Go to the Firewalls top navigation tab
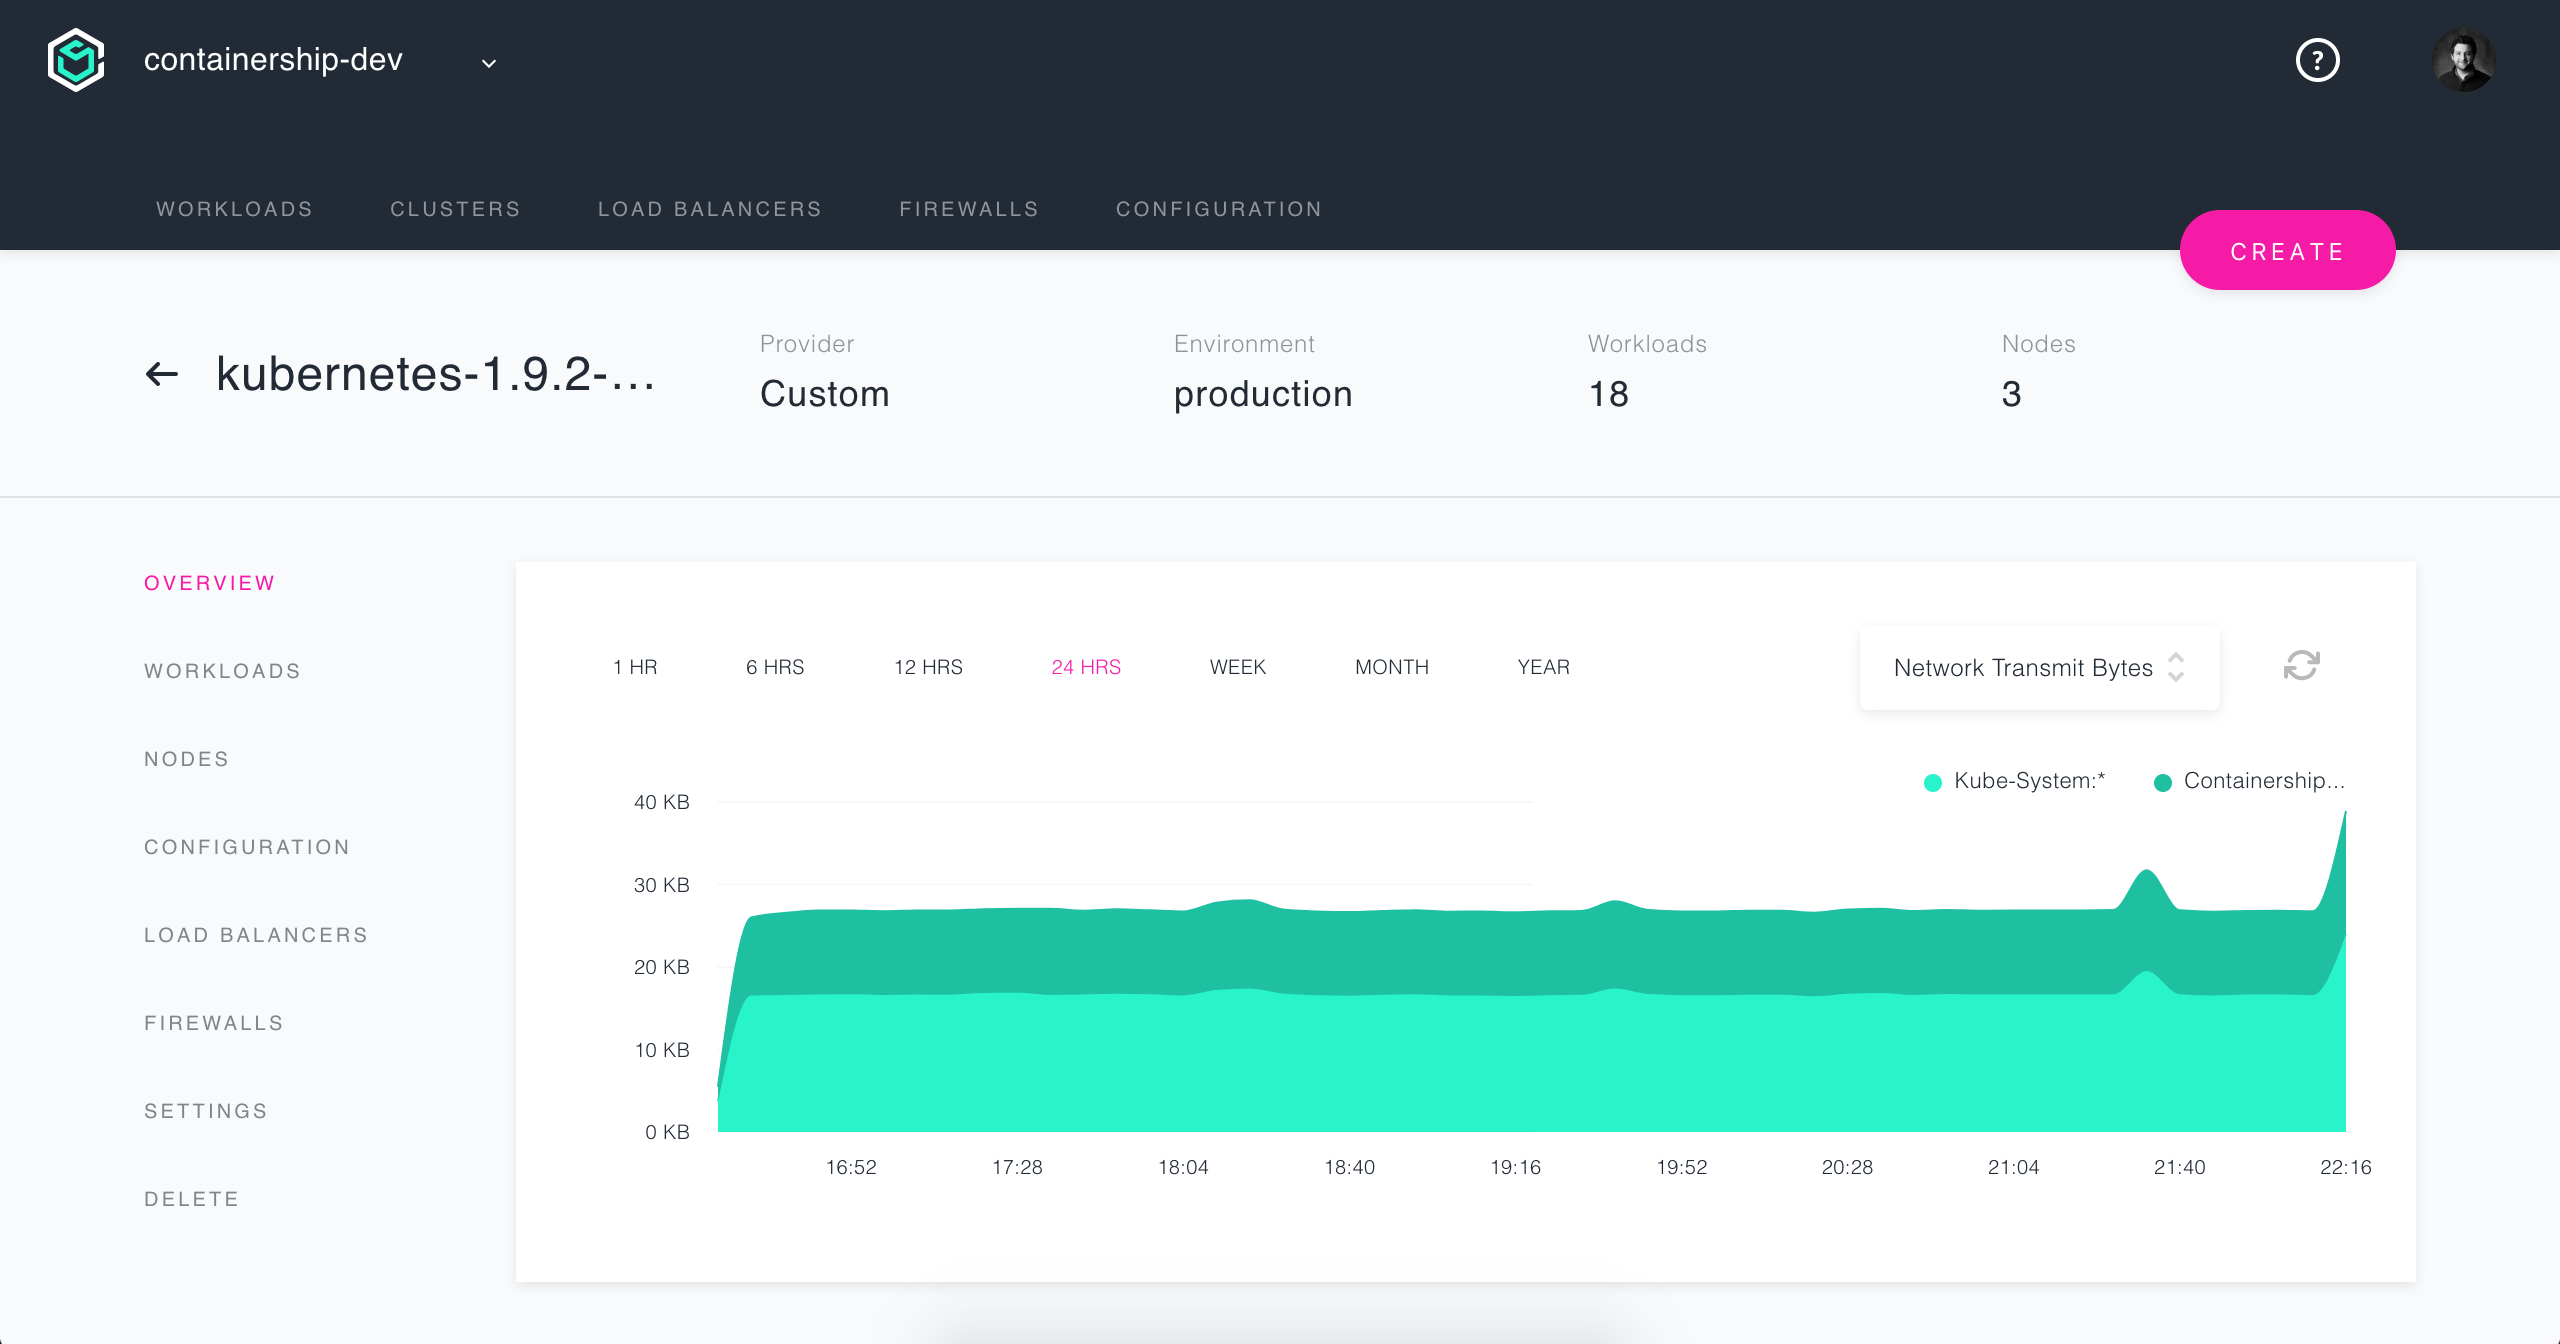The height and width of the screenshot is (1344, 2560). (x=968, y=209)
